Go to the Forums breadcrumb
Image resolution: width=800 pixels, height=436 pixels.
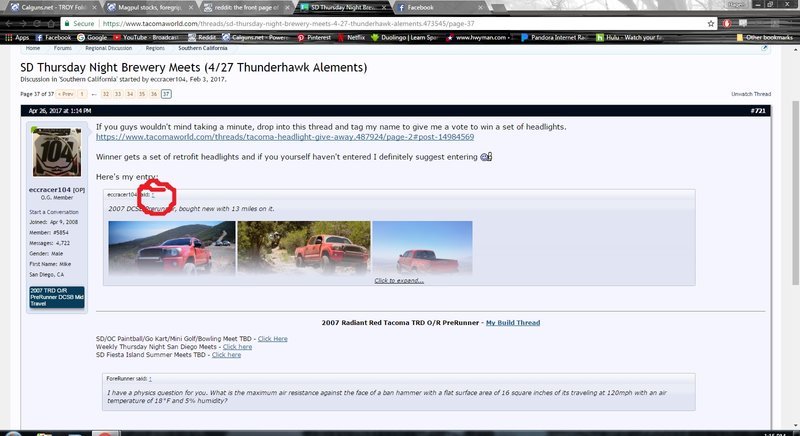[63, 48]
